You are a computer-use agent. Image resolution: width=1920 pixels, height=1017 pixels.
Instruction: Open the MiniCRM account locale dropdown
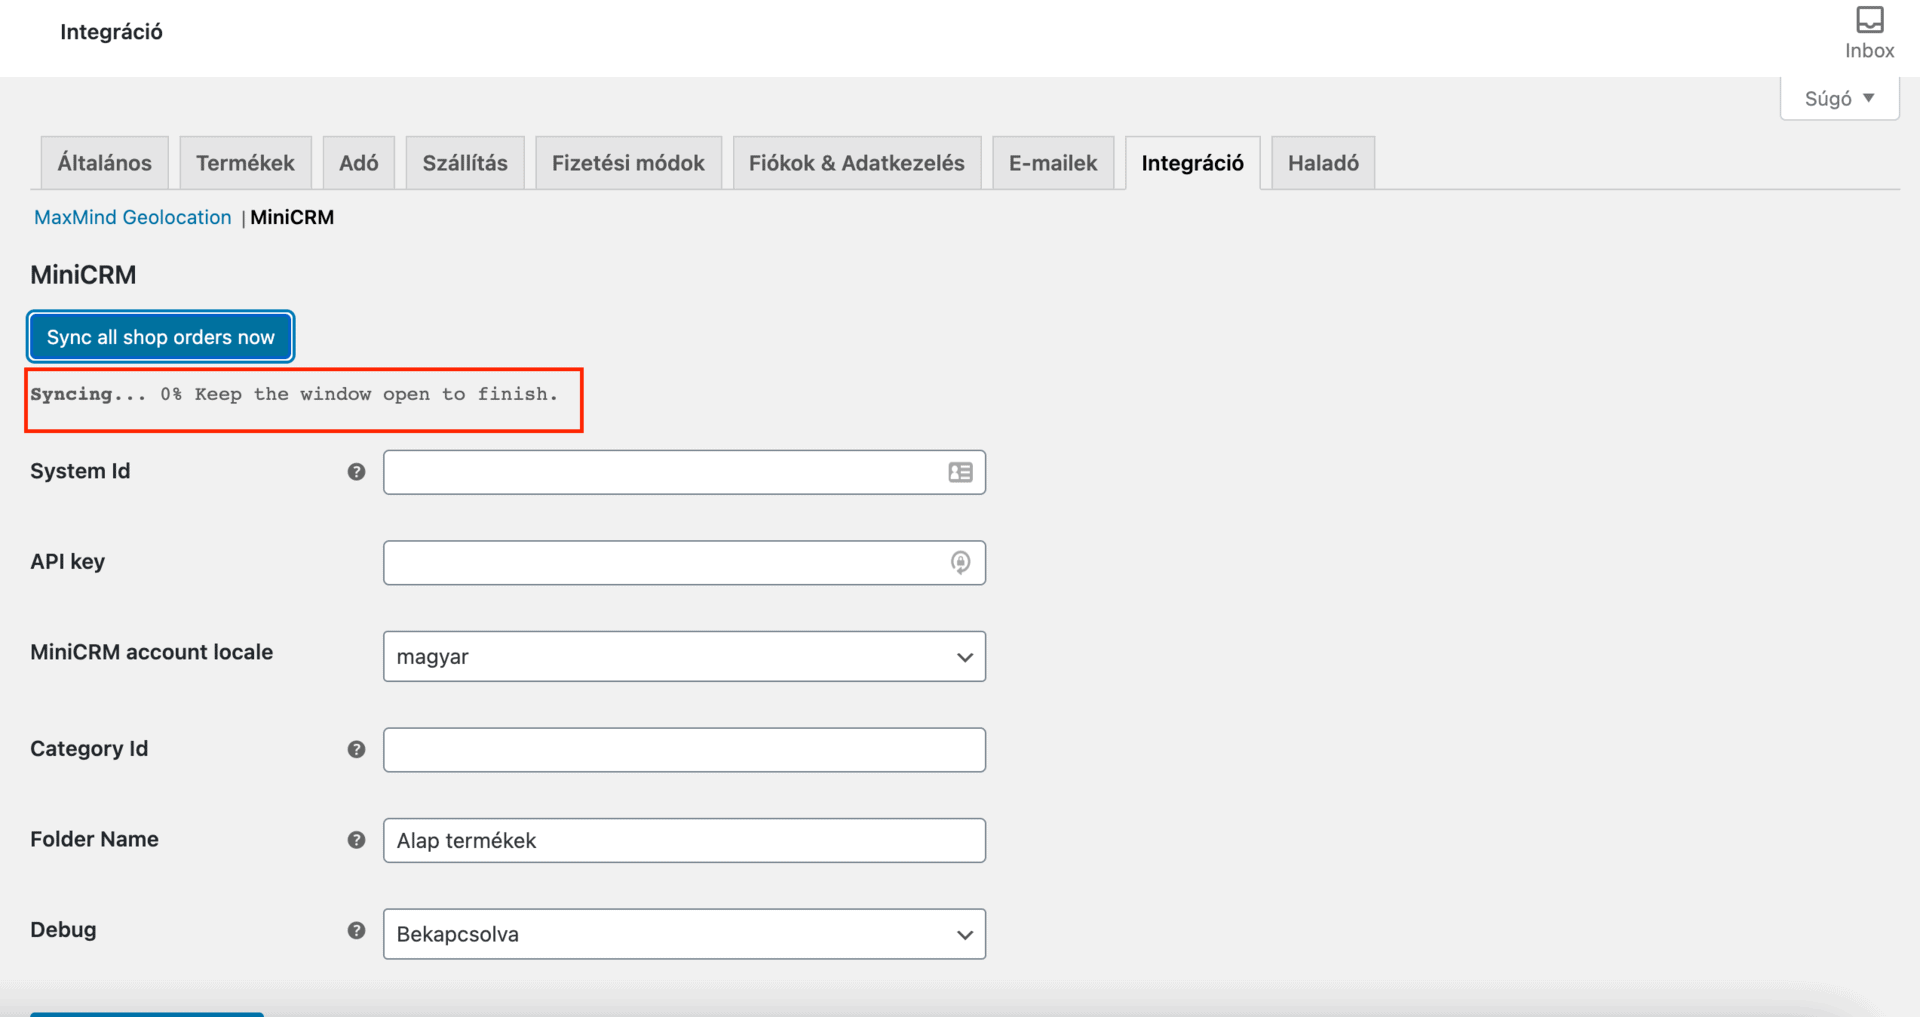[x=684, y=656]
